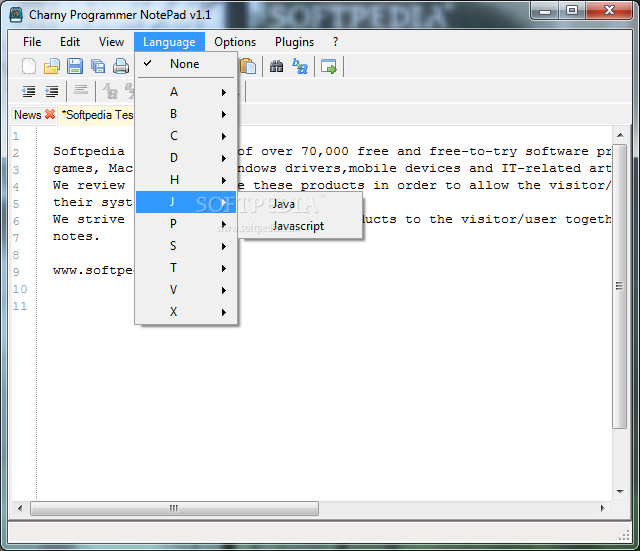Click the grayed letter-case conversion icon

[x=110, y=91]
